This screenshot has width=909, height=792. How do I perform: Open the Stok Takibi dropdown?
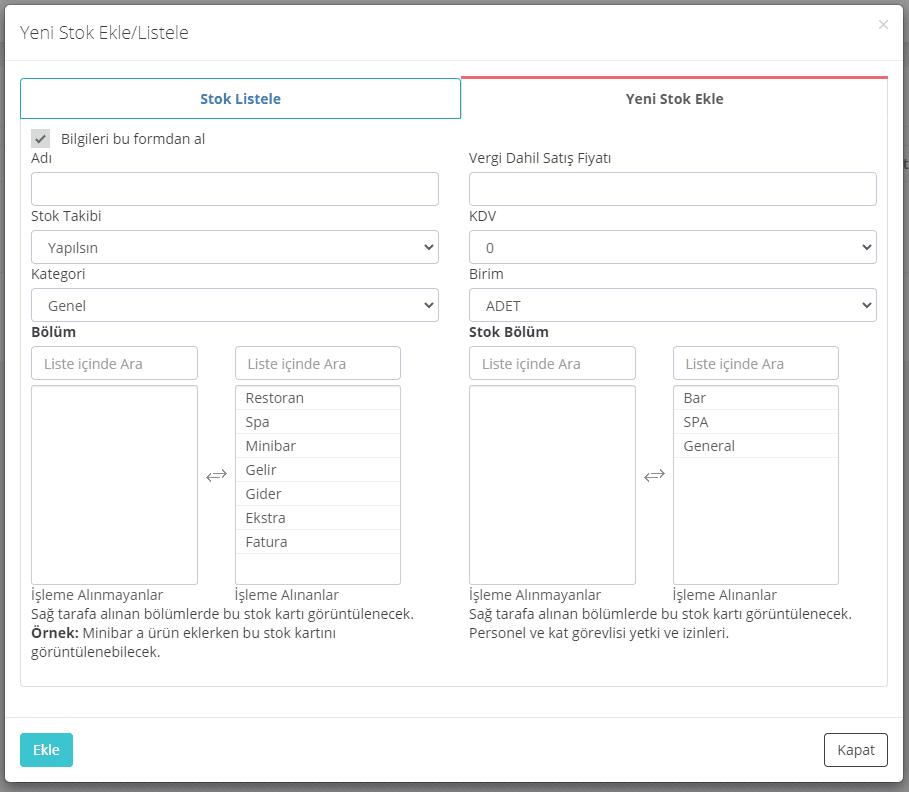[235, 248]
